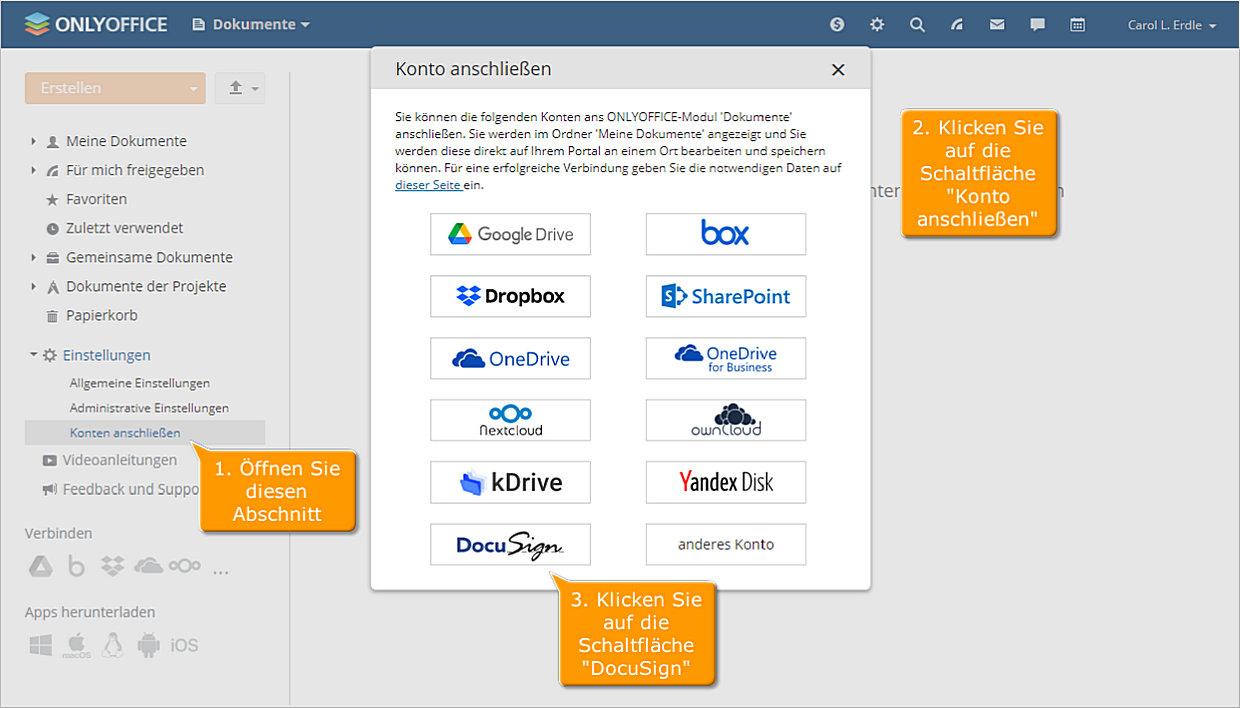Open Dokumente der Projekte
The height and width of the screenshot is (708, 1240).
pos(146,286)
